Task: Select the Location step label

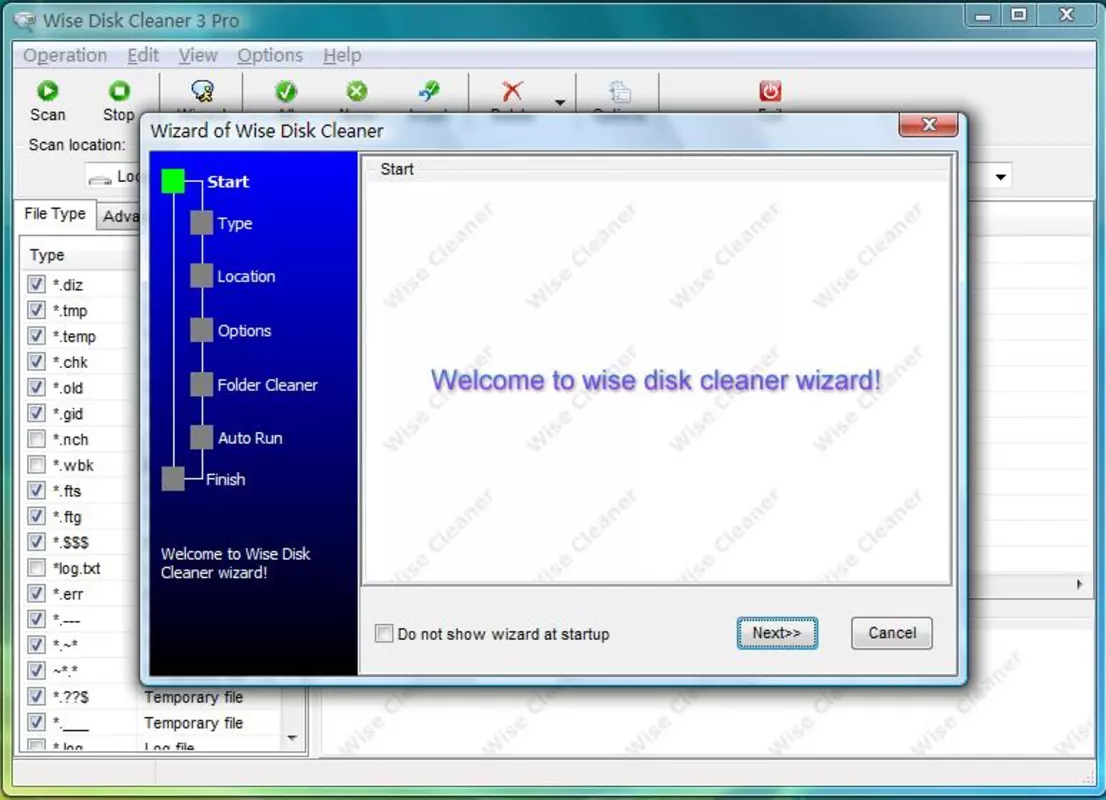Action: coord(246,276)
